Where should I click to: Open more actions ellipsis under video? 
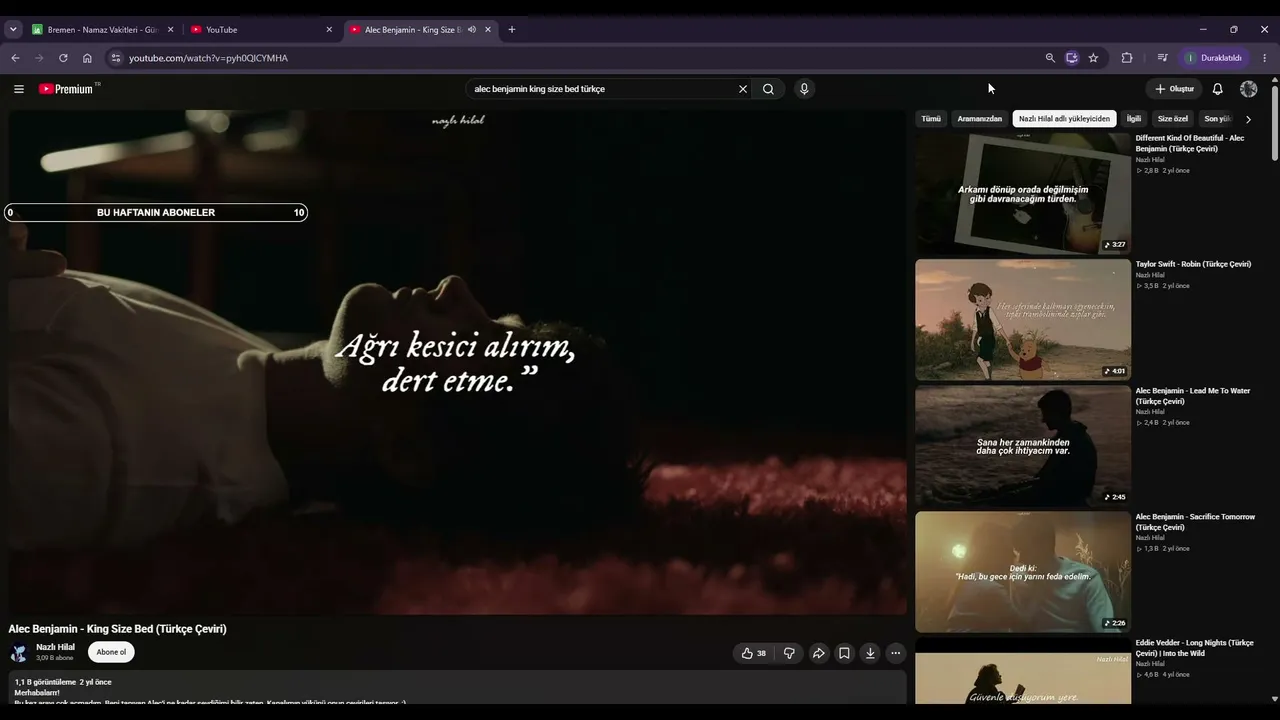coord(896,653)
